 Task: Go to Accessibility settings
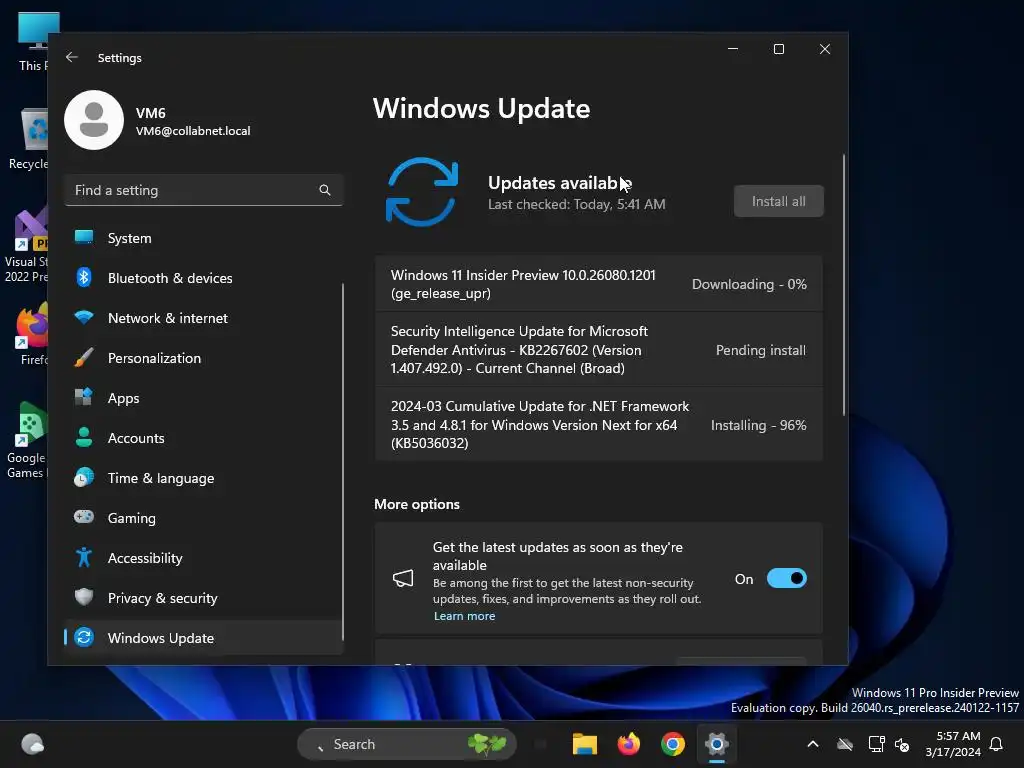coord(204,558)
